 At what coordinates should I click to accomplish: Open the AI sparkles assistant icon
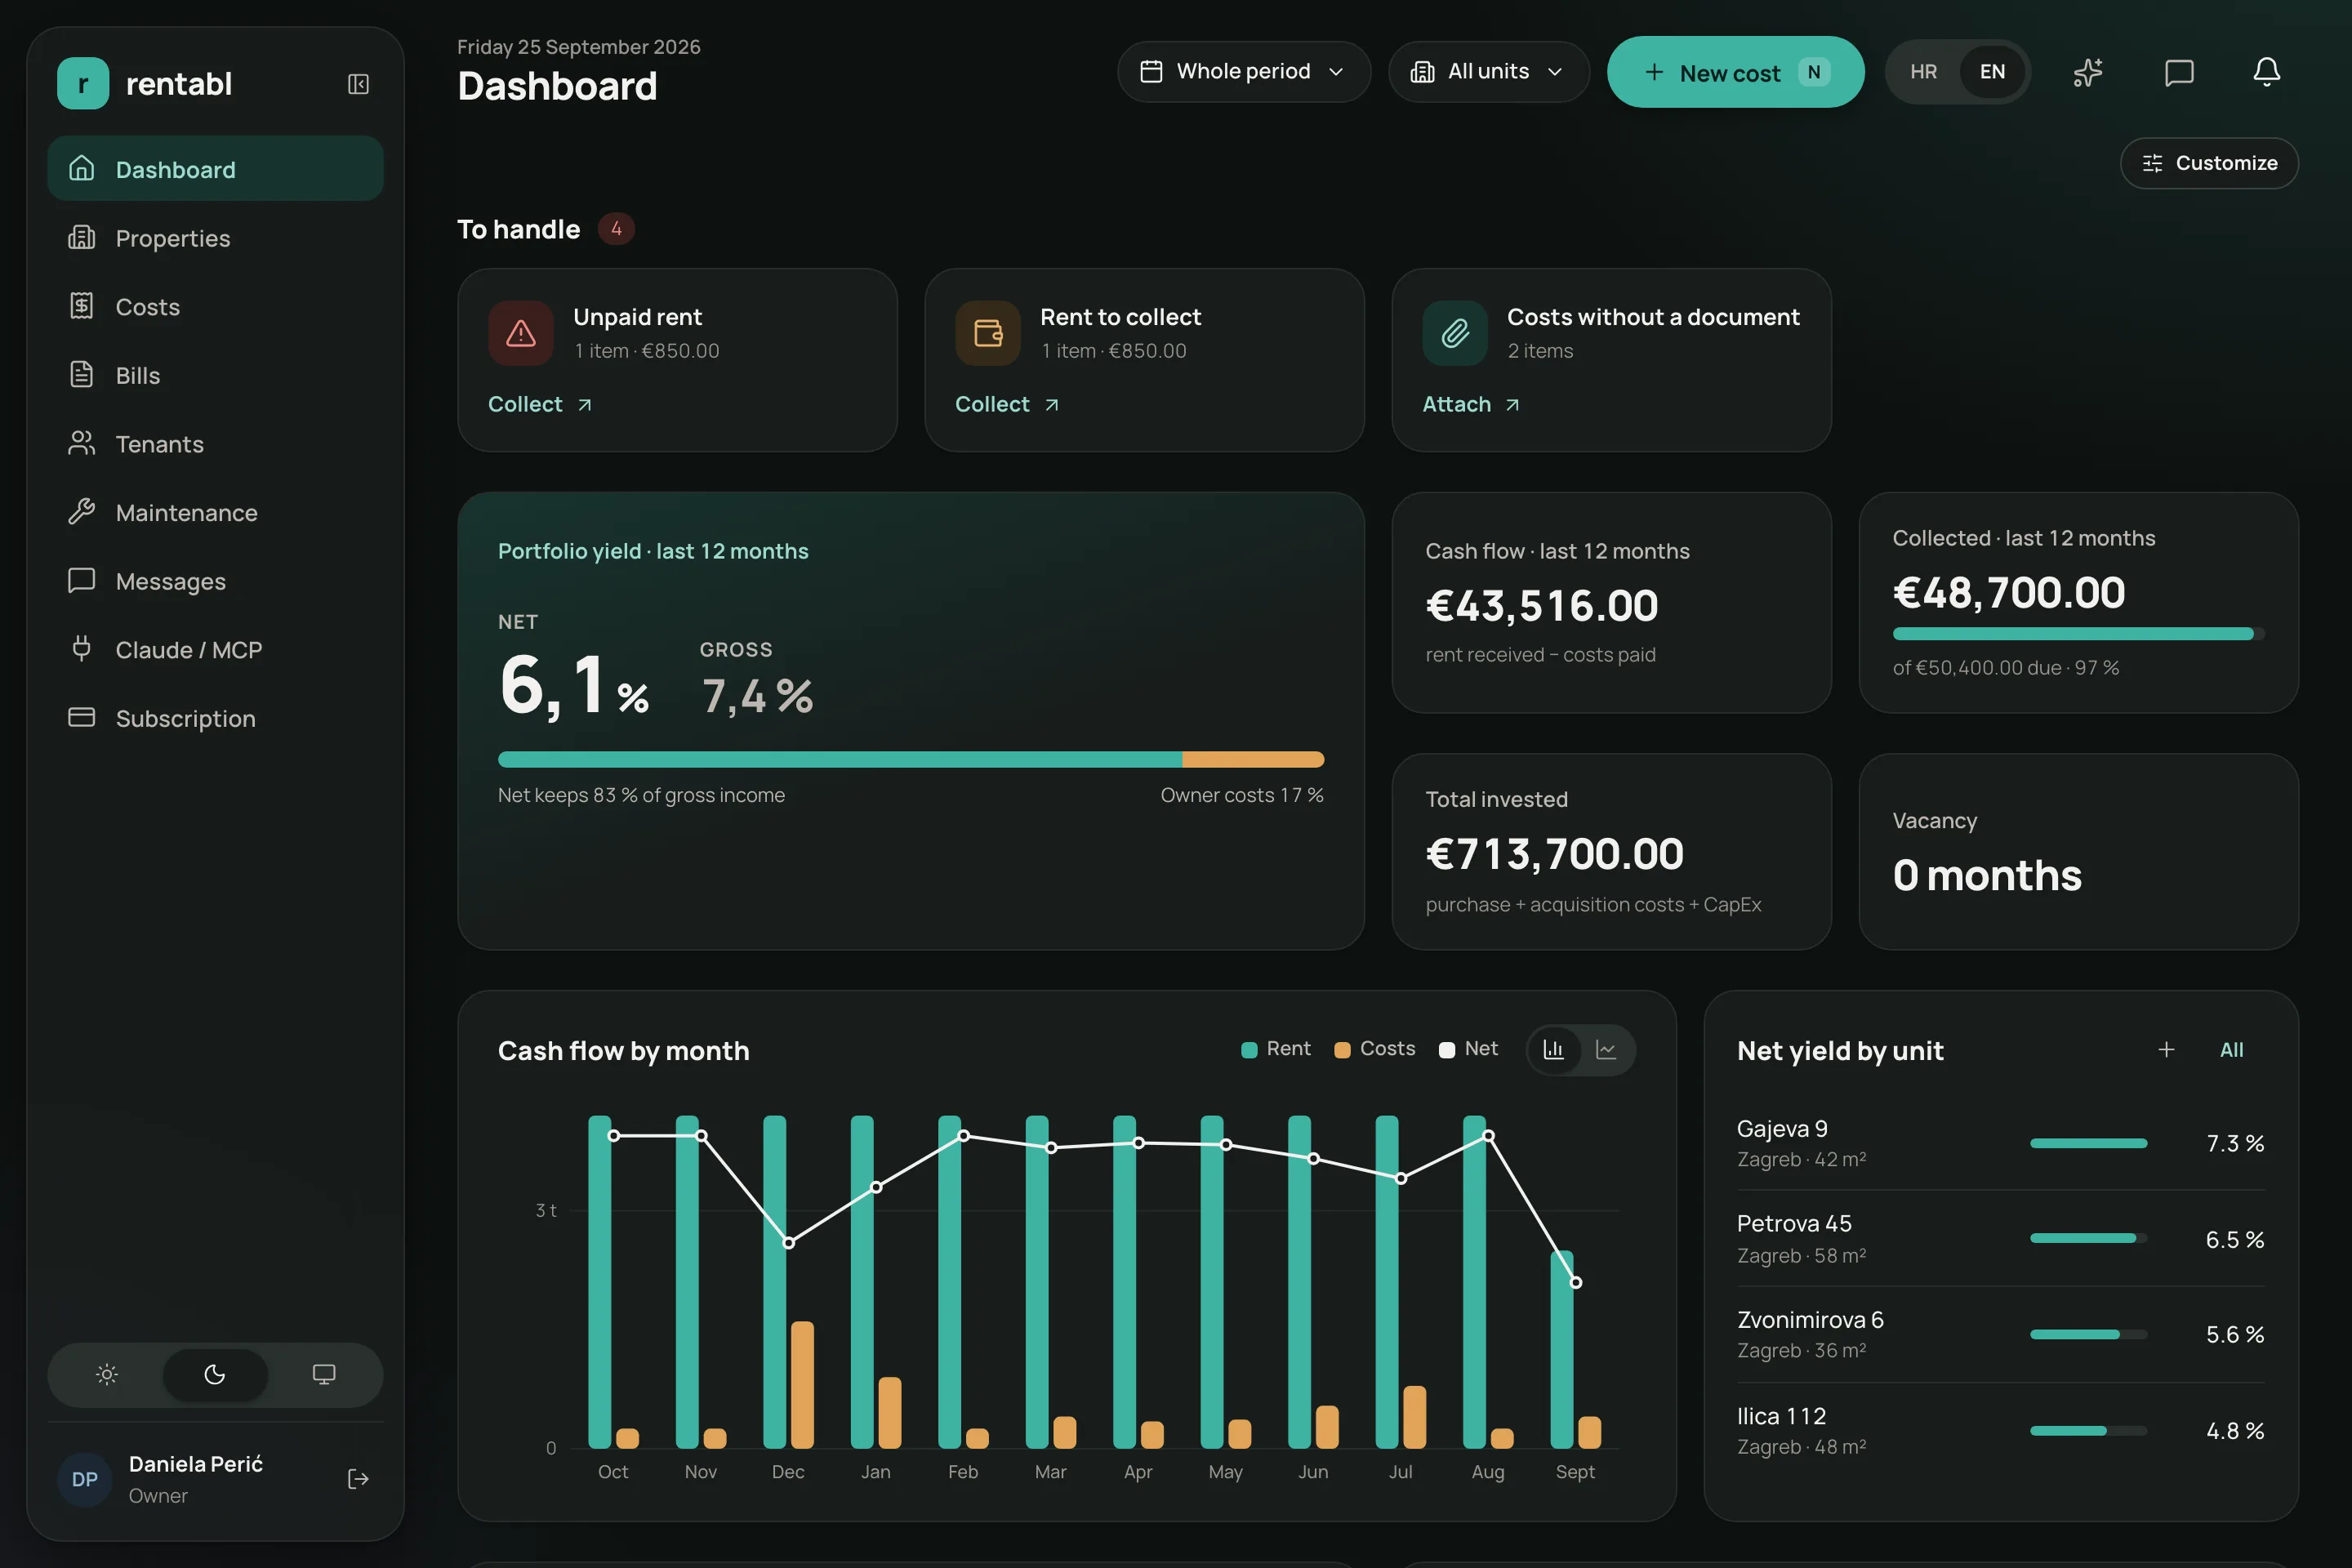pos(2088,72)
